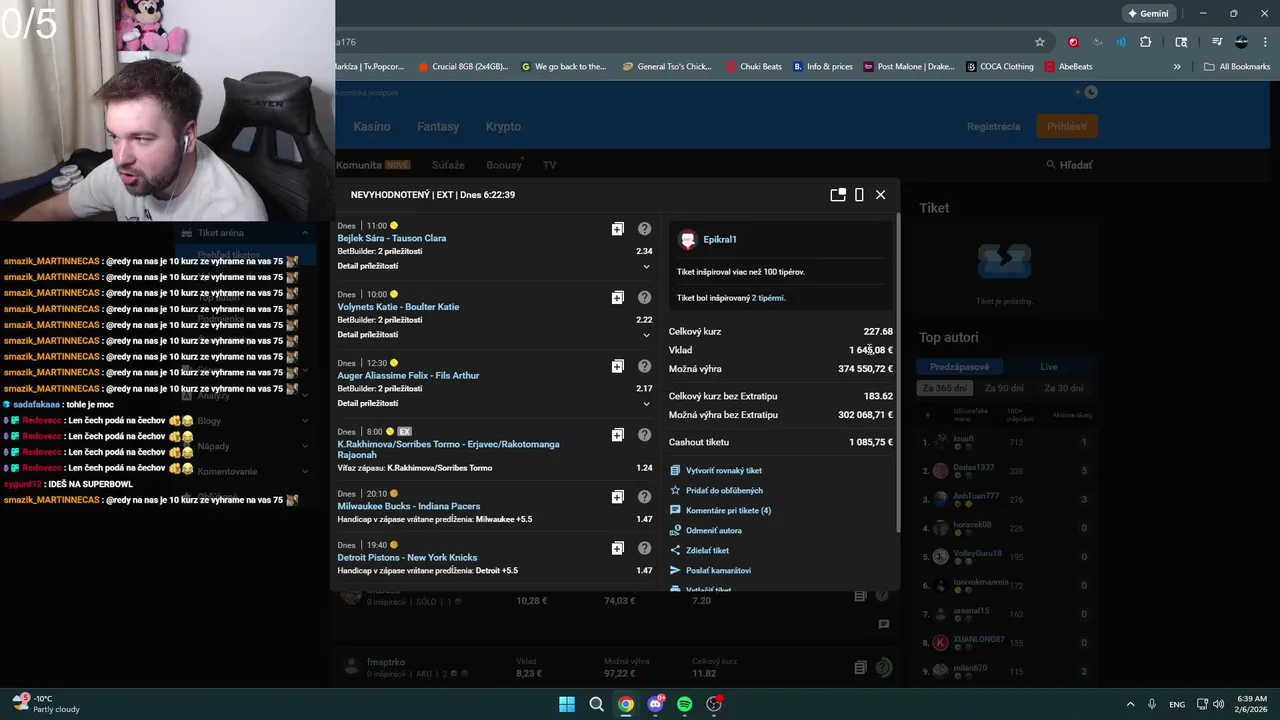Open Google Lens search icon in toolbar

1181,42
